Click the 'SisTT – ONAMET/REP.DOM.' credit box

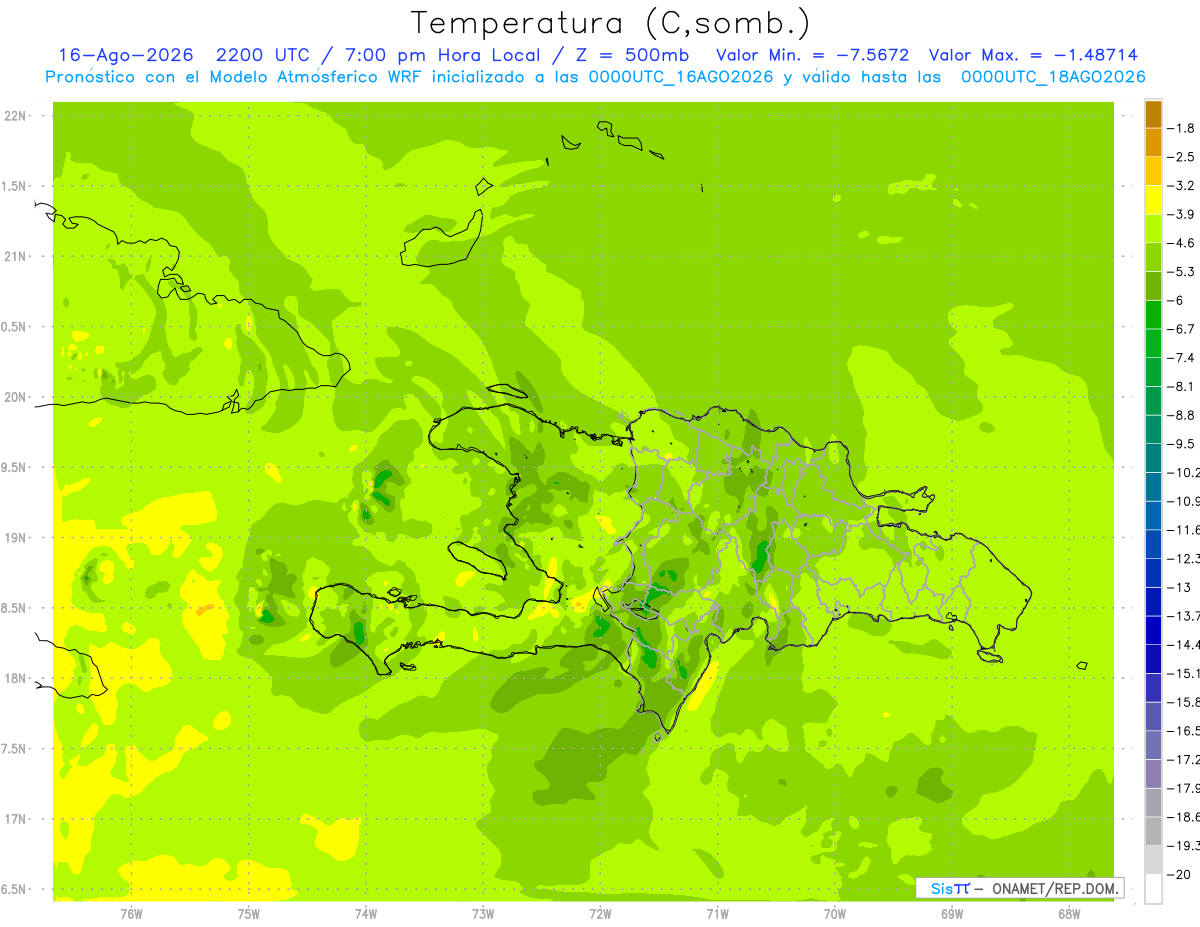pyautogui.click(x=1020, y=888)
